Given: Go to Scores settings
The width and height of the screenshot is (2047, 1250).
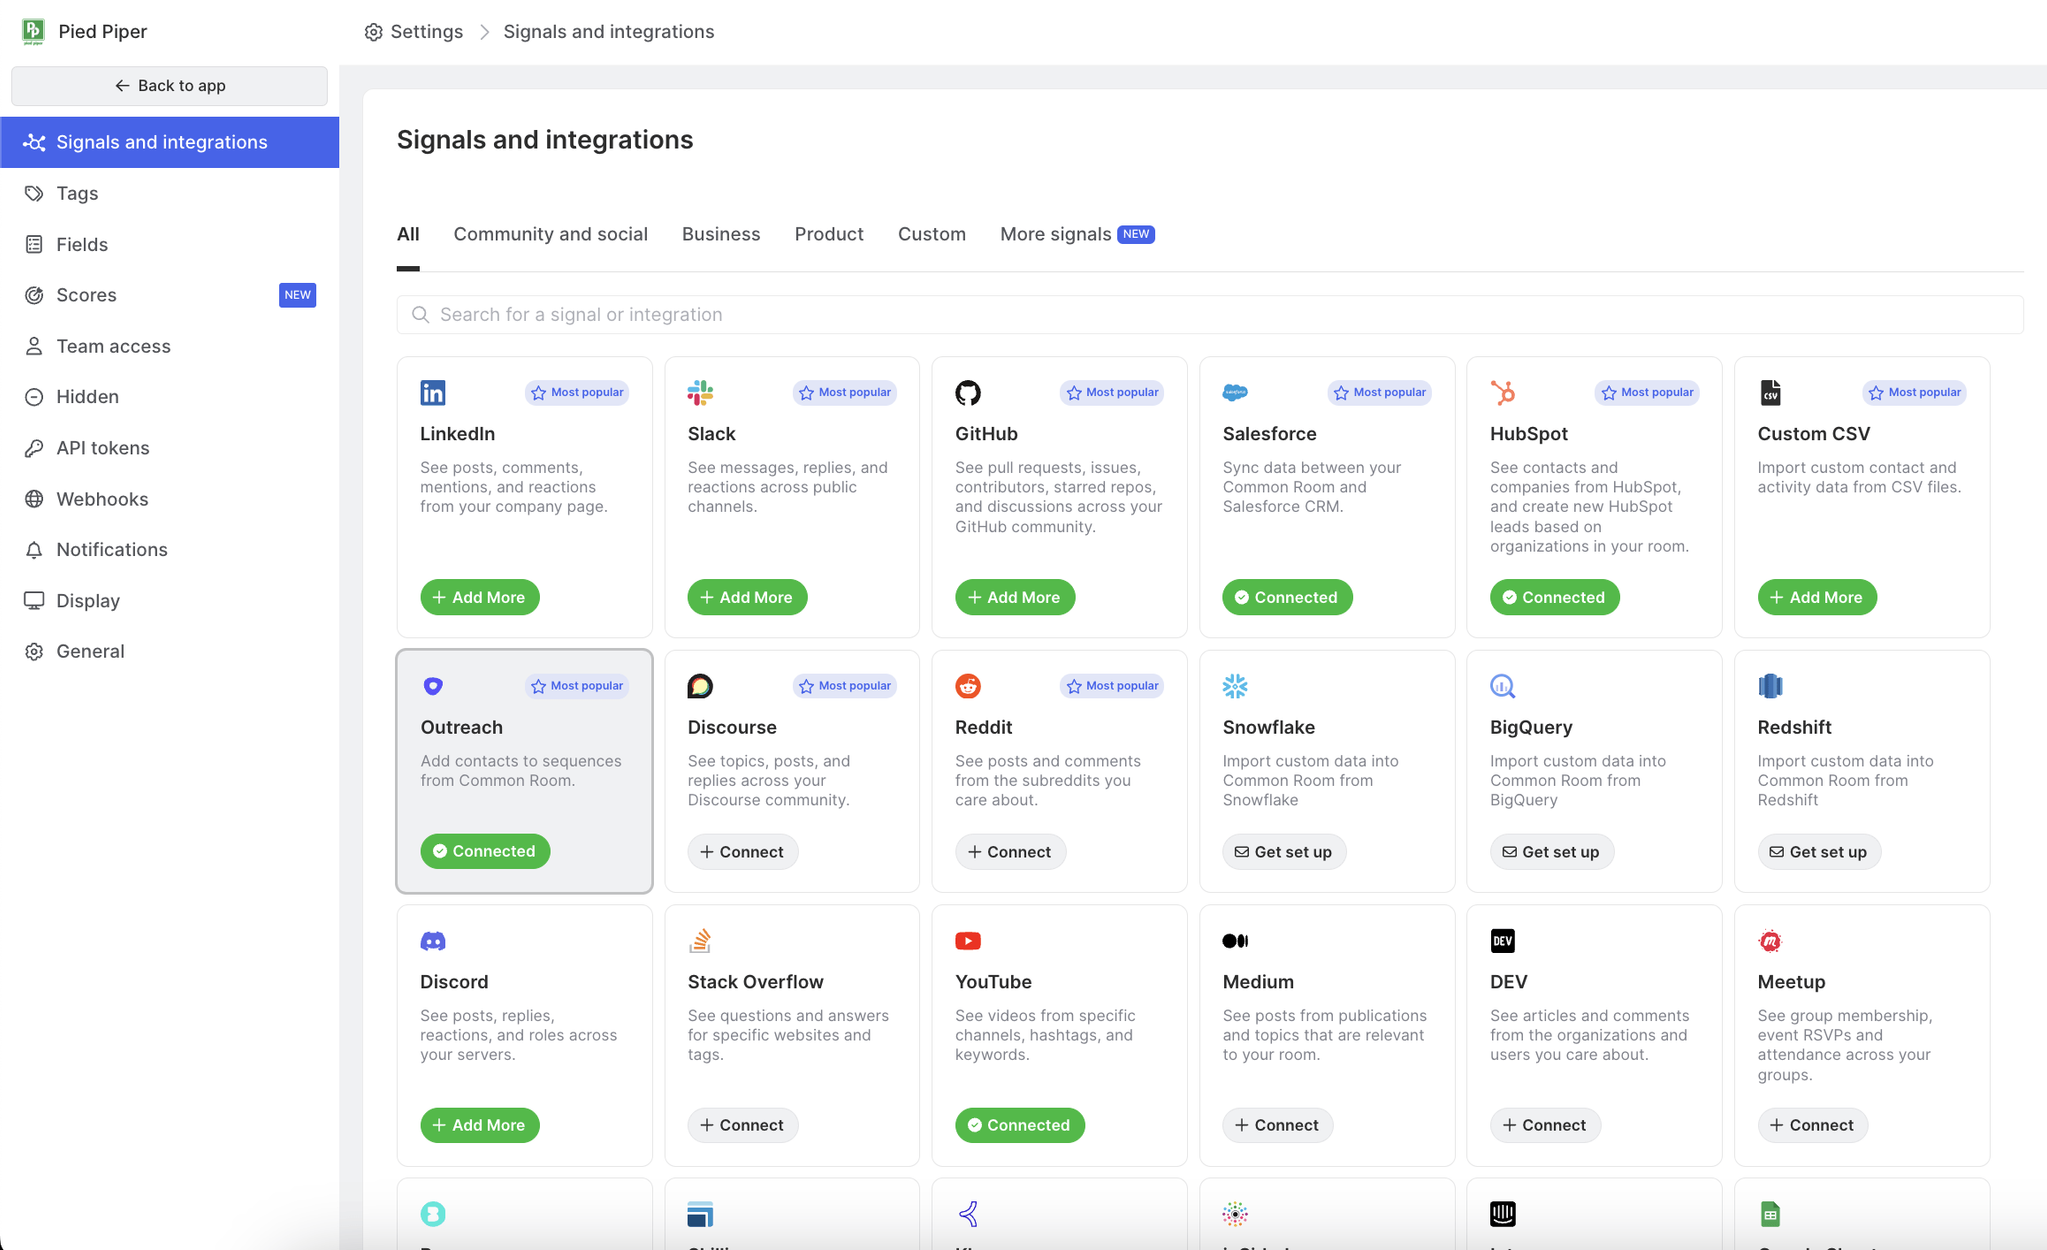Looking at the screenshot, I should 86,295.
